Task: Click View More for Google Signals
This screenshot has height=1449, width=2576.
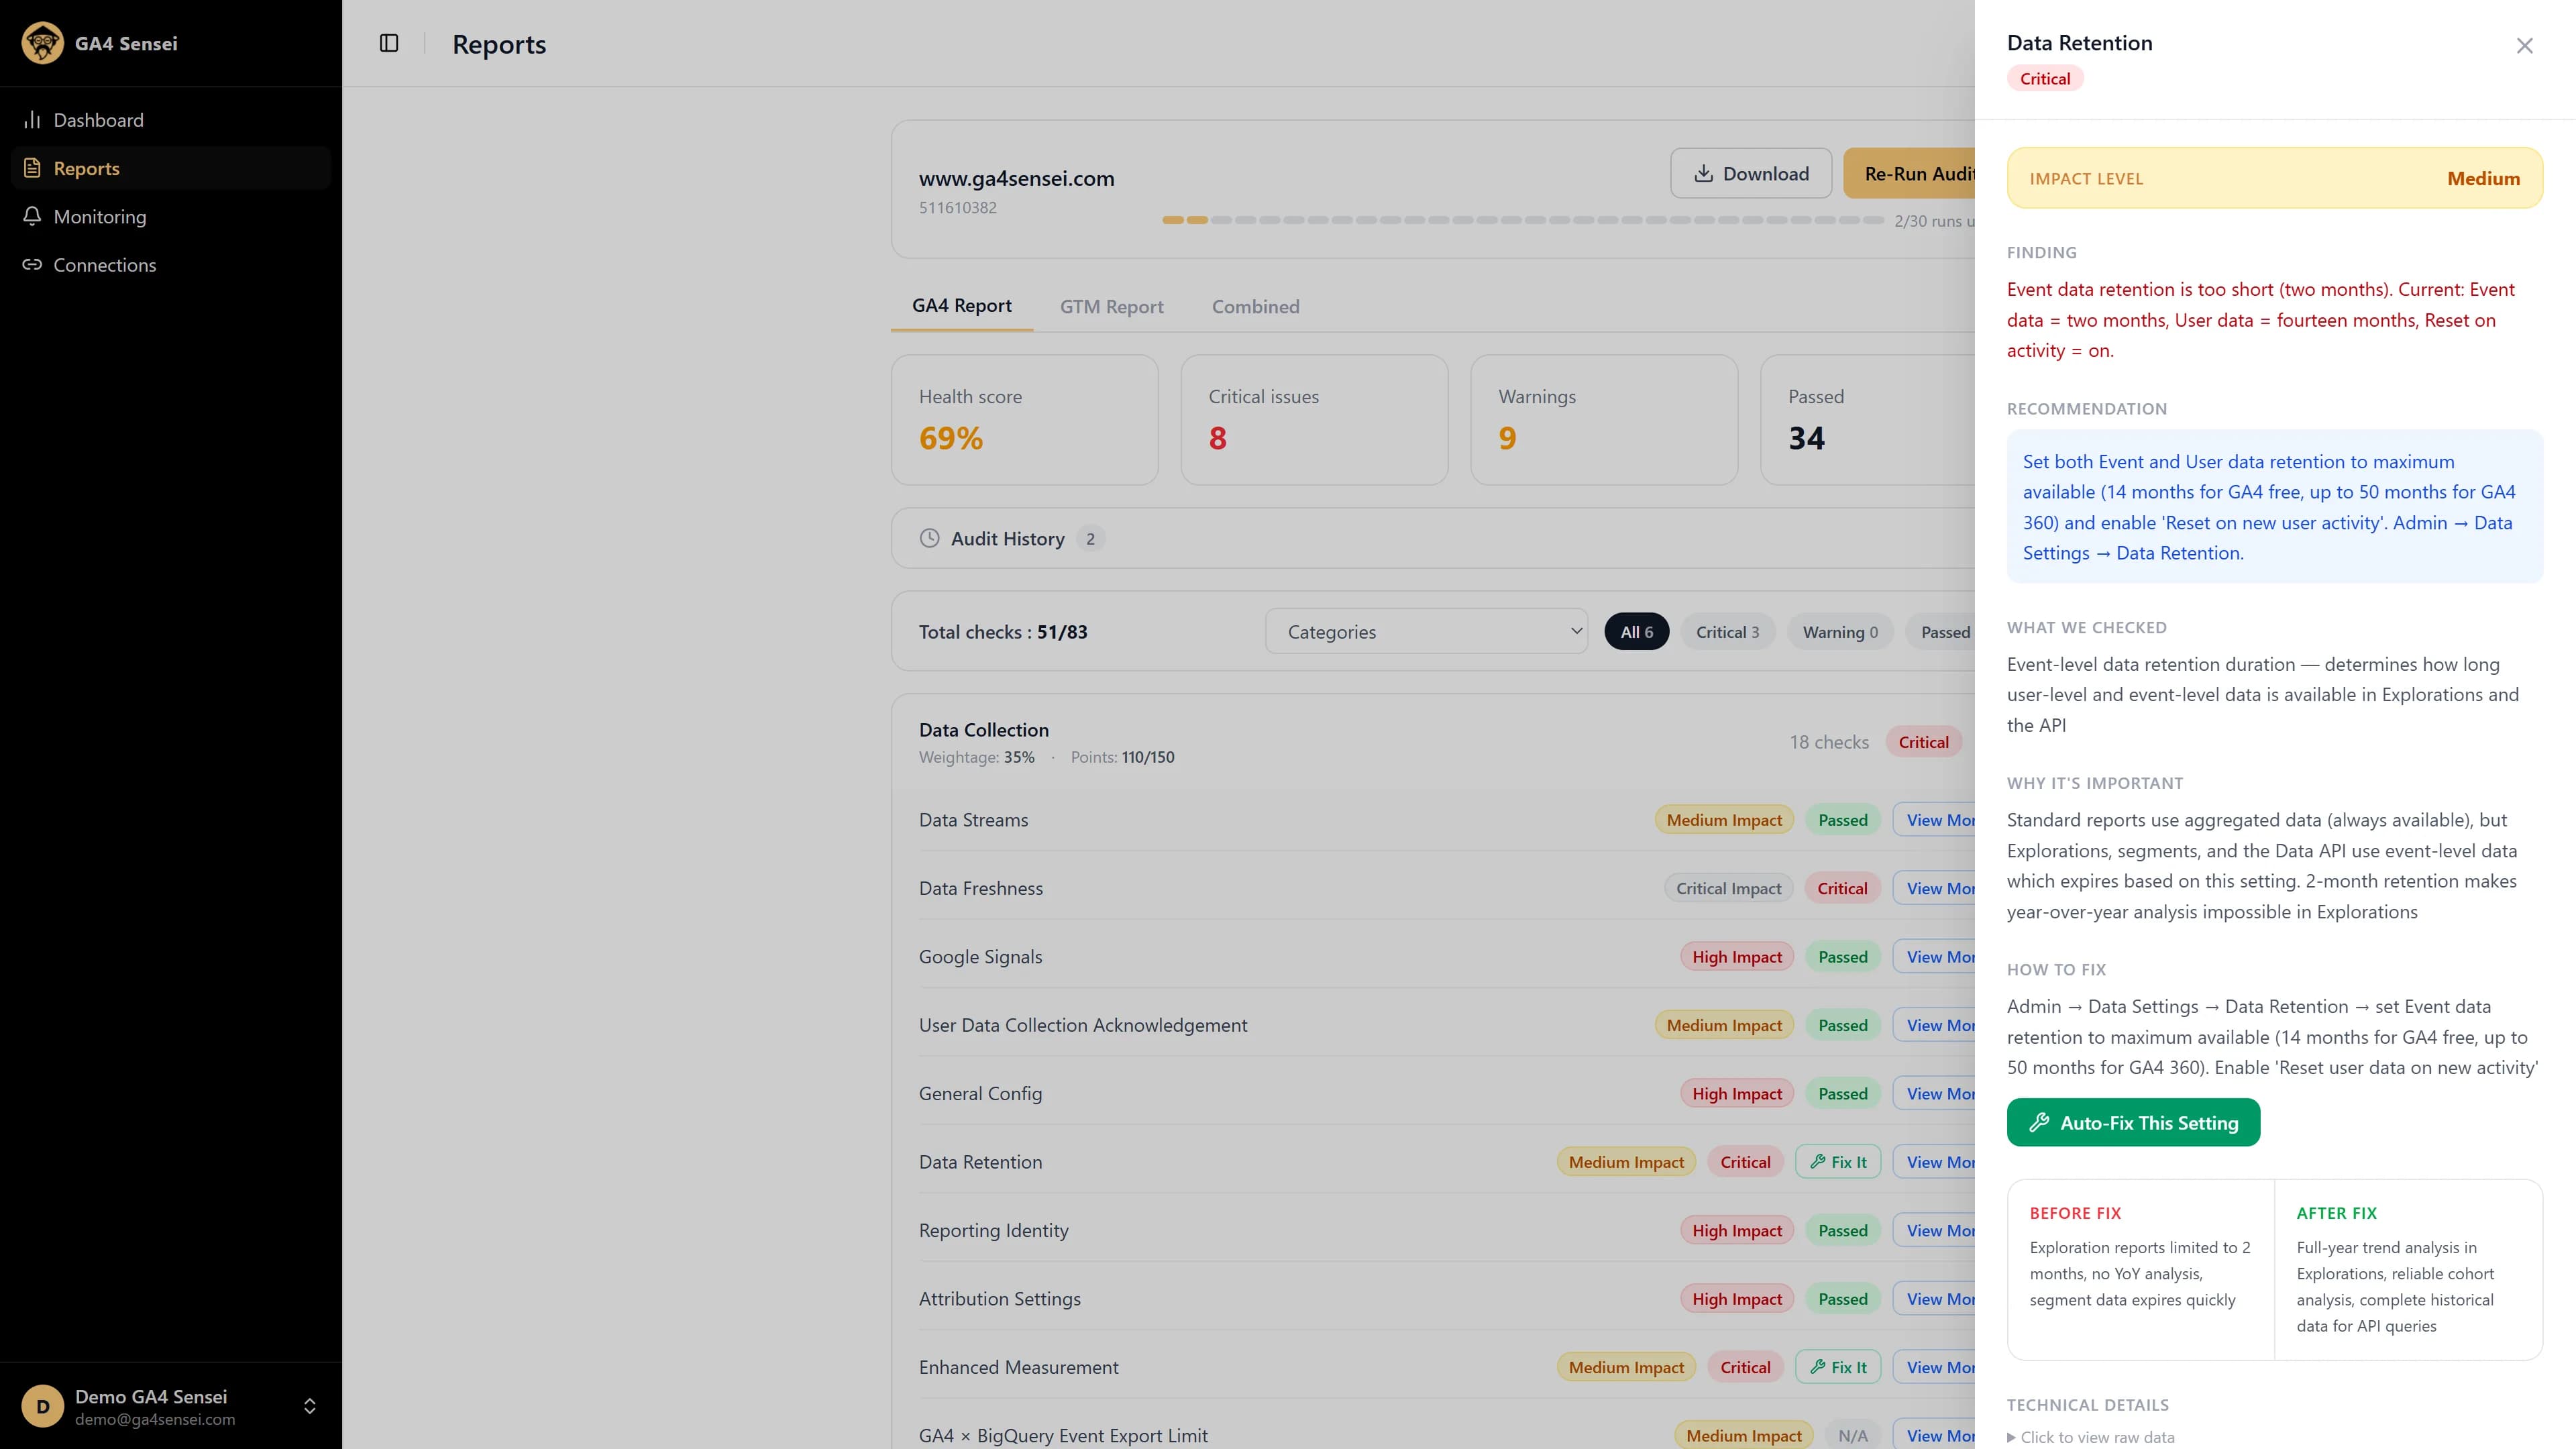Action: [x=1935, y=956]
